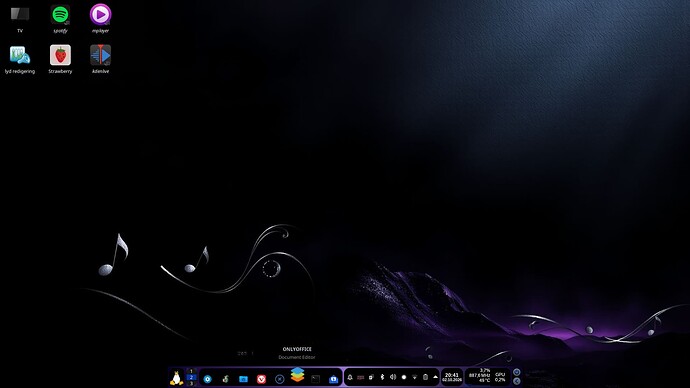The width and height of the screenshot is (690, 388).
Task: Click the dark circle X icon in panel
Action: click(x=279, y=379)
